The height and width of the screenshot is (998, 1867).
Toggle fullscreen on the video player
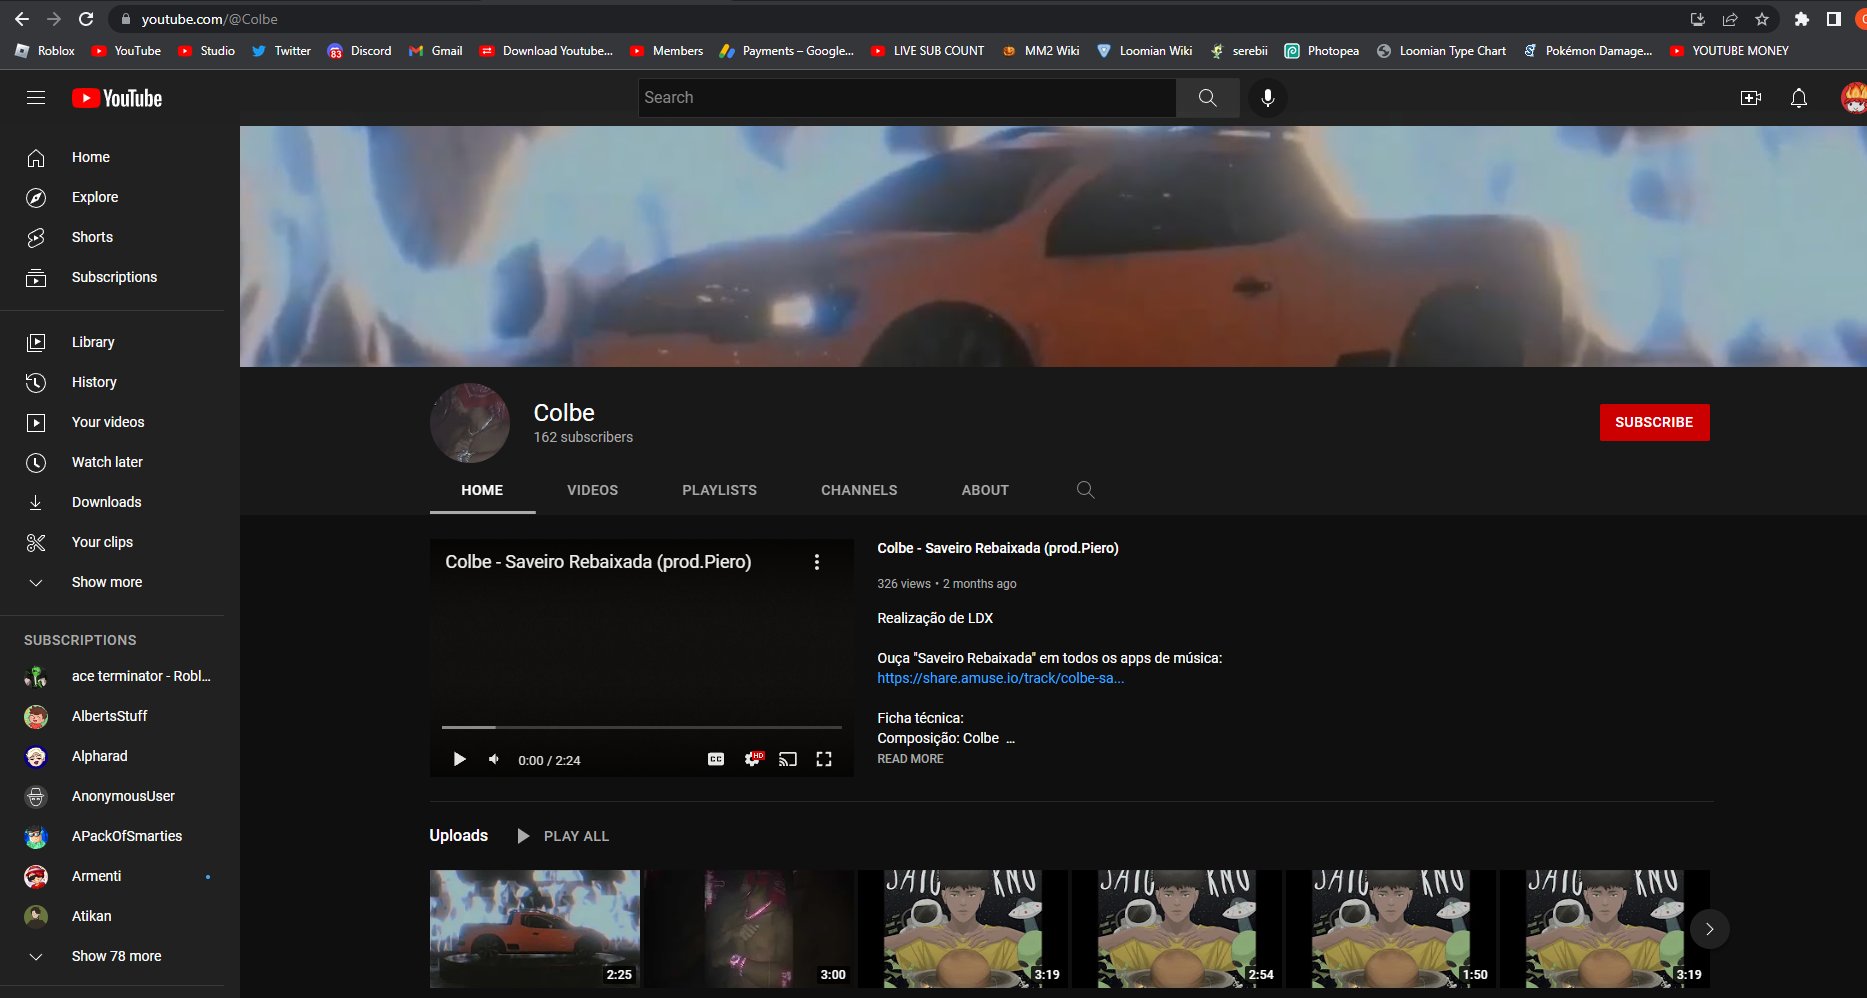tap(824, 759)
